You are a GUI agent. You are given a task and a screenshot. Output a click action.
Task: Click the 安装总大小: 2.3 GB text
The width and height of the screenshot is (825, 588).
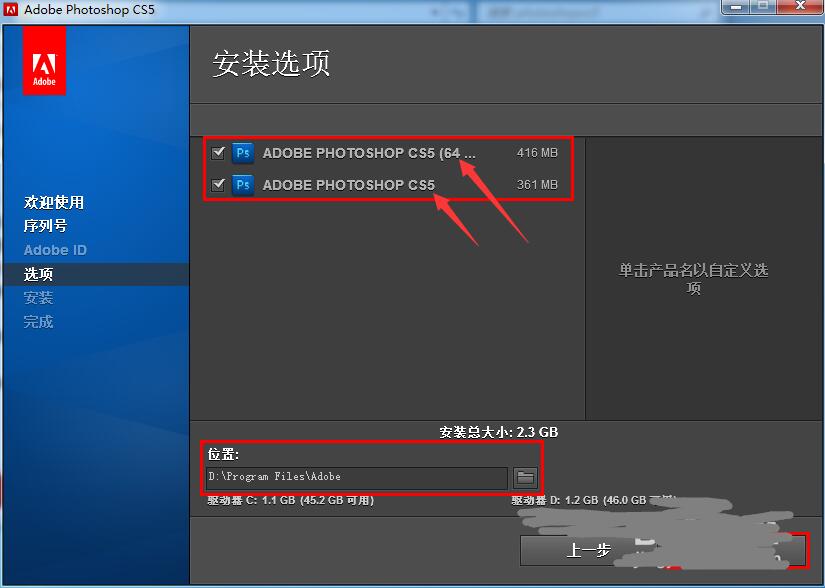click(498, 432)
